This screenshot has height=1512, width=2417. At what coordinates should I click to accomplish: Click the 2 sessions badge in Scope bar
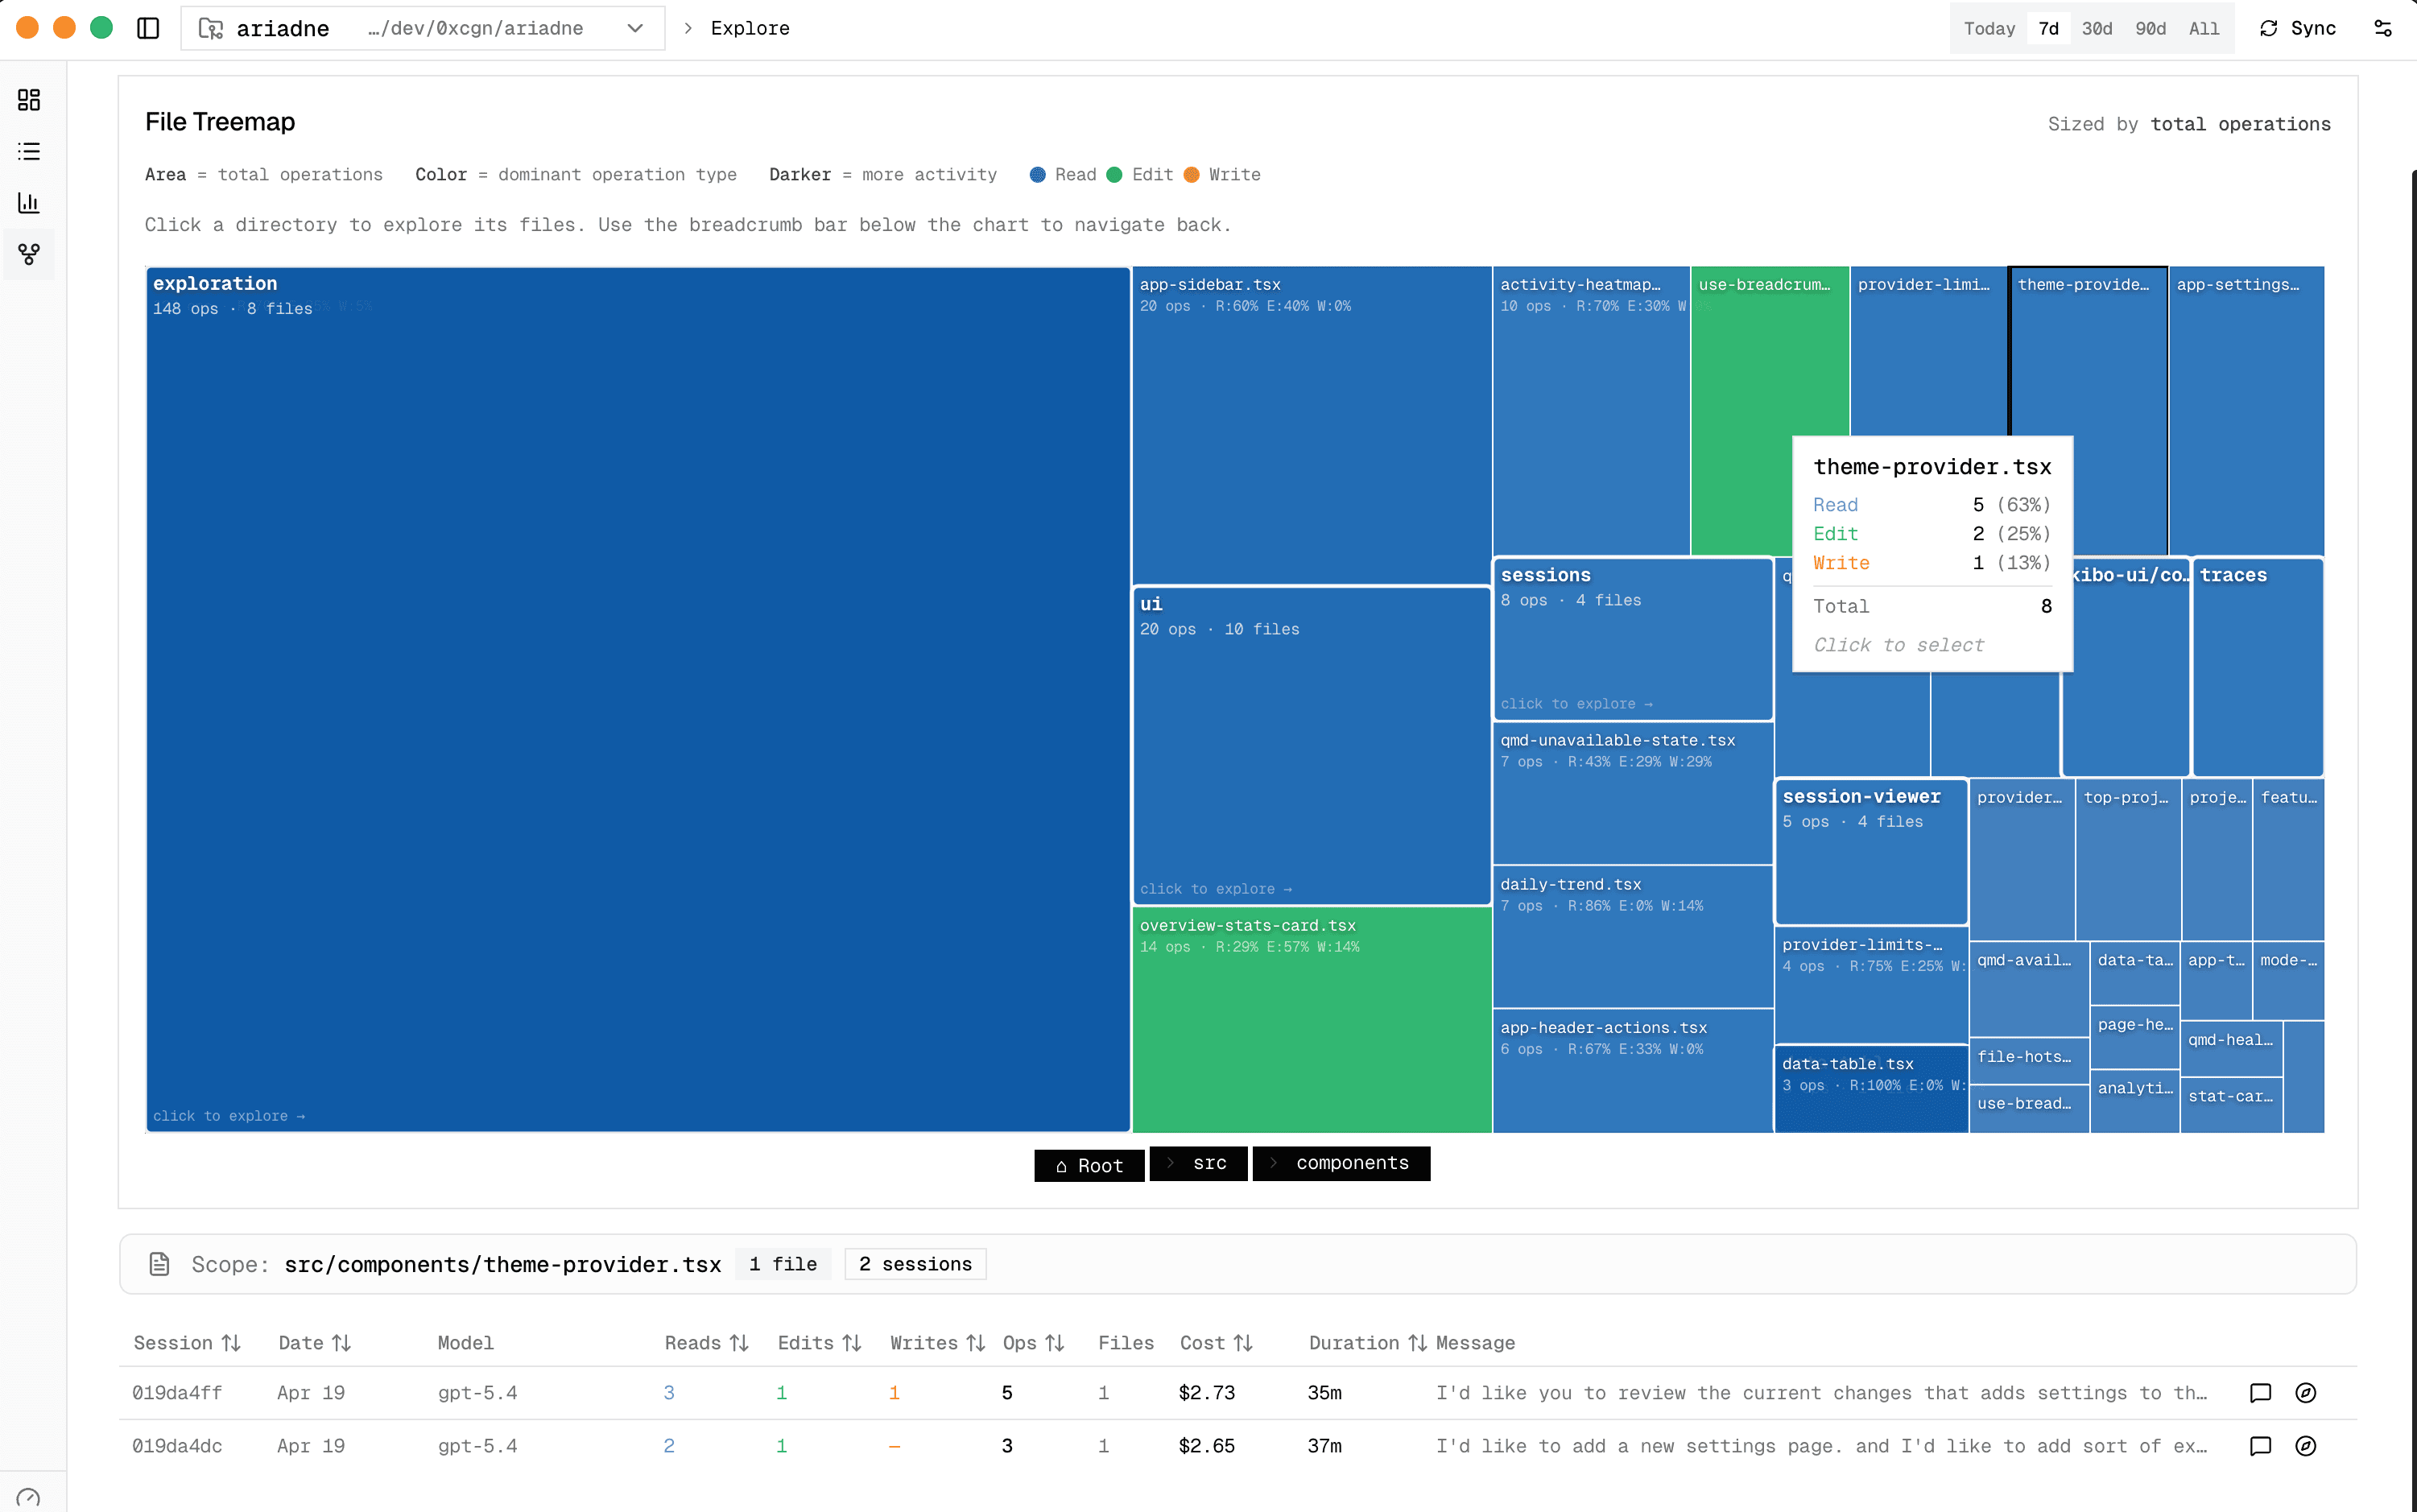(x=914, y=1263)
